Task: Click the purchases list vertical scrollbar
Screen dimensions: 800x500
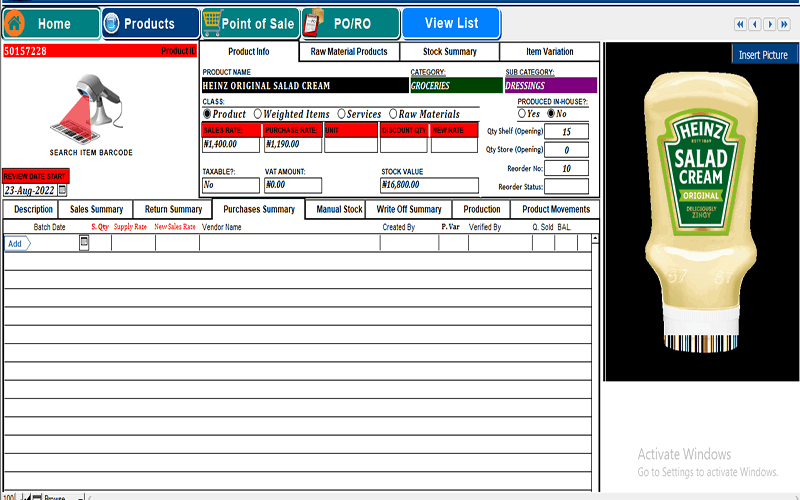Action: (x=596, y=350)
